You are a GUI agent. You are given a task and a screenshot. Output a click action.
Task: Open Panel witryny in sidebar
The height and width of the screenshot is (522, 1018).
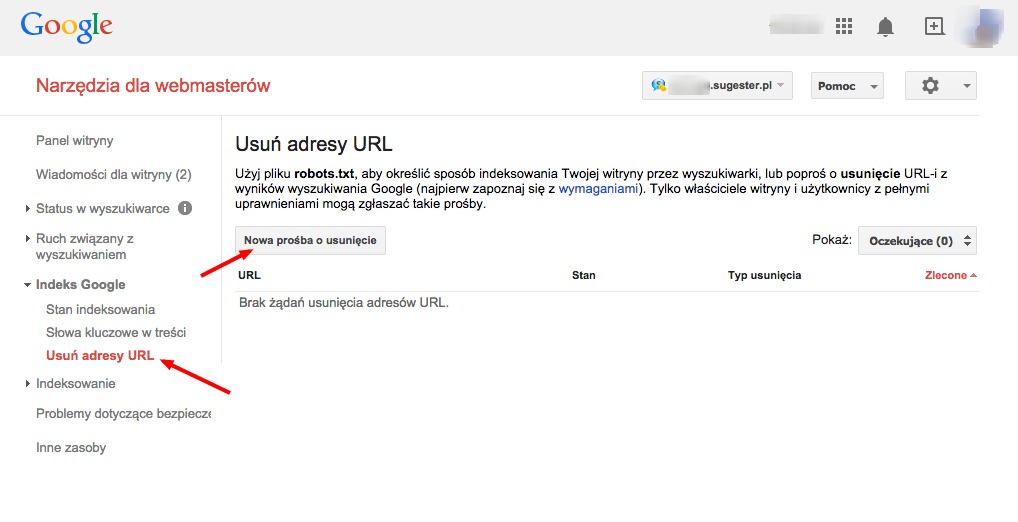pos(75,141)
